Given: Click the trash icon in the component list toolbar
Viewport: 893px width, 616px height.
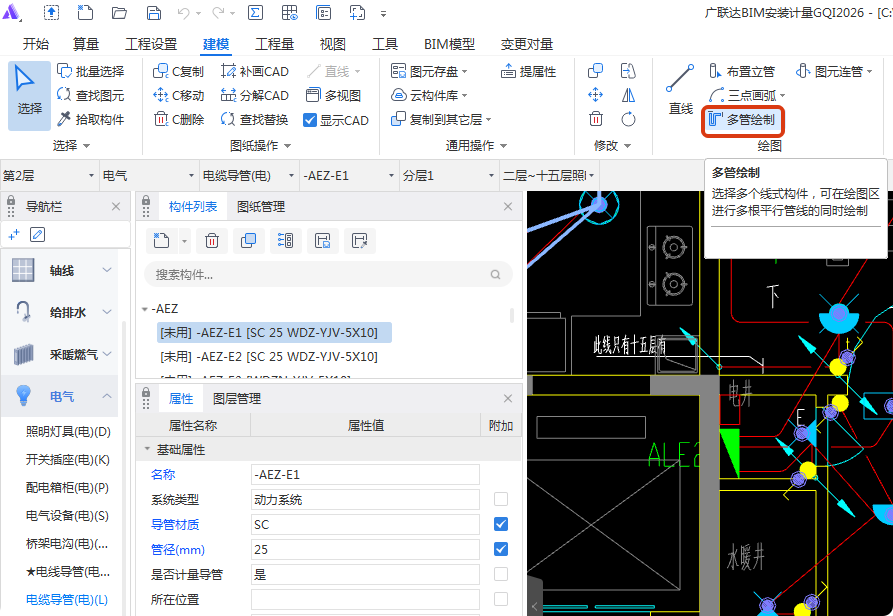Looking at the screenshot, I should (x=211, y=240).
